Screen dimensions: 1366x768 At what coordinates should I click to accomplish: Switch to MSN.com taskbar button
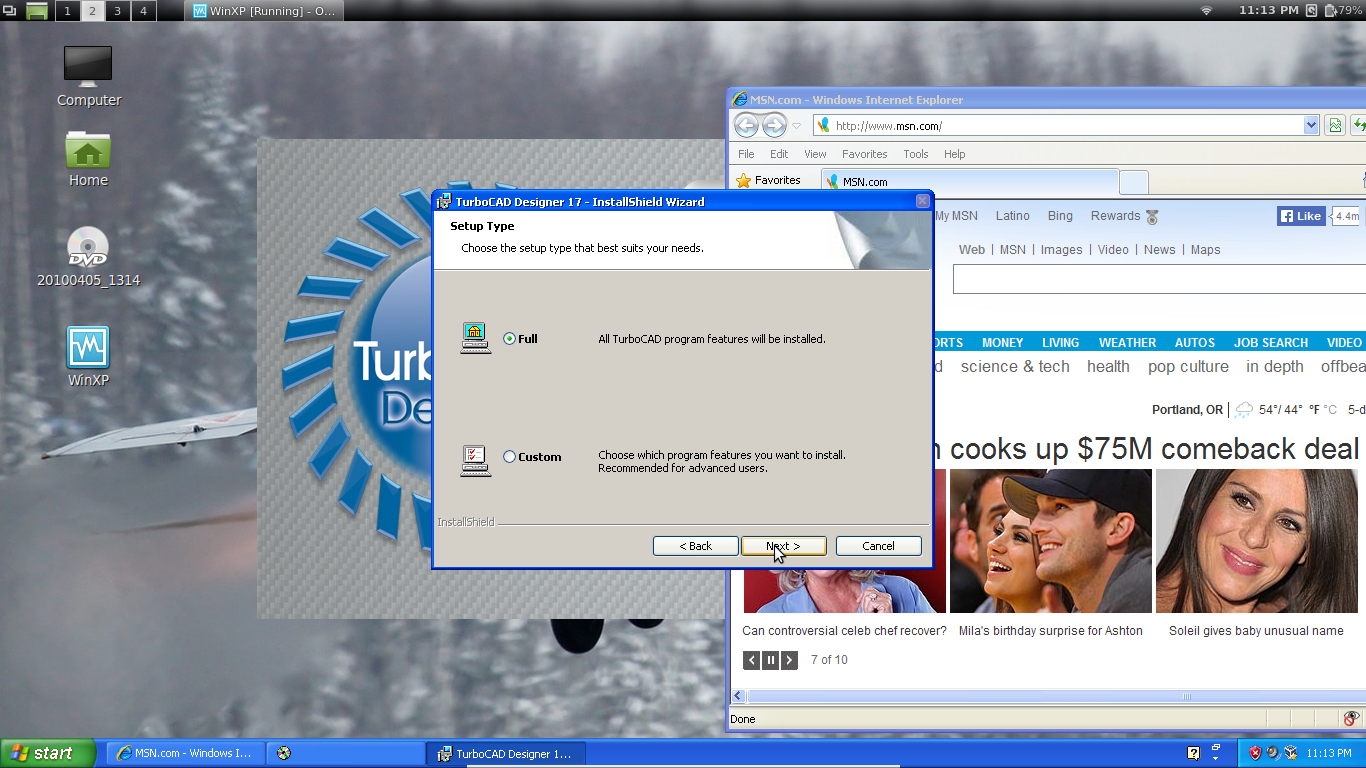[185, 753]
